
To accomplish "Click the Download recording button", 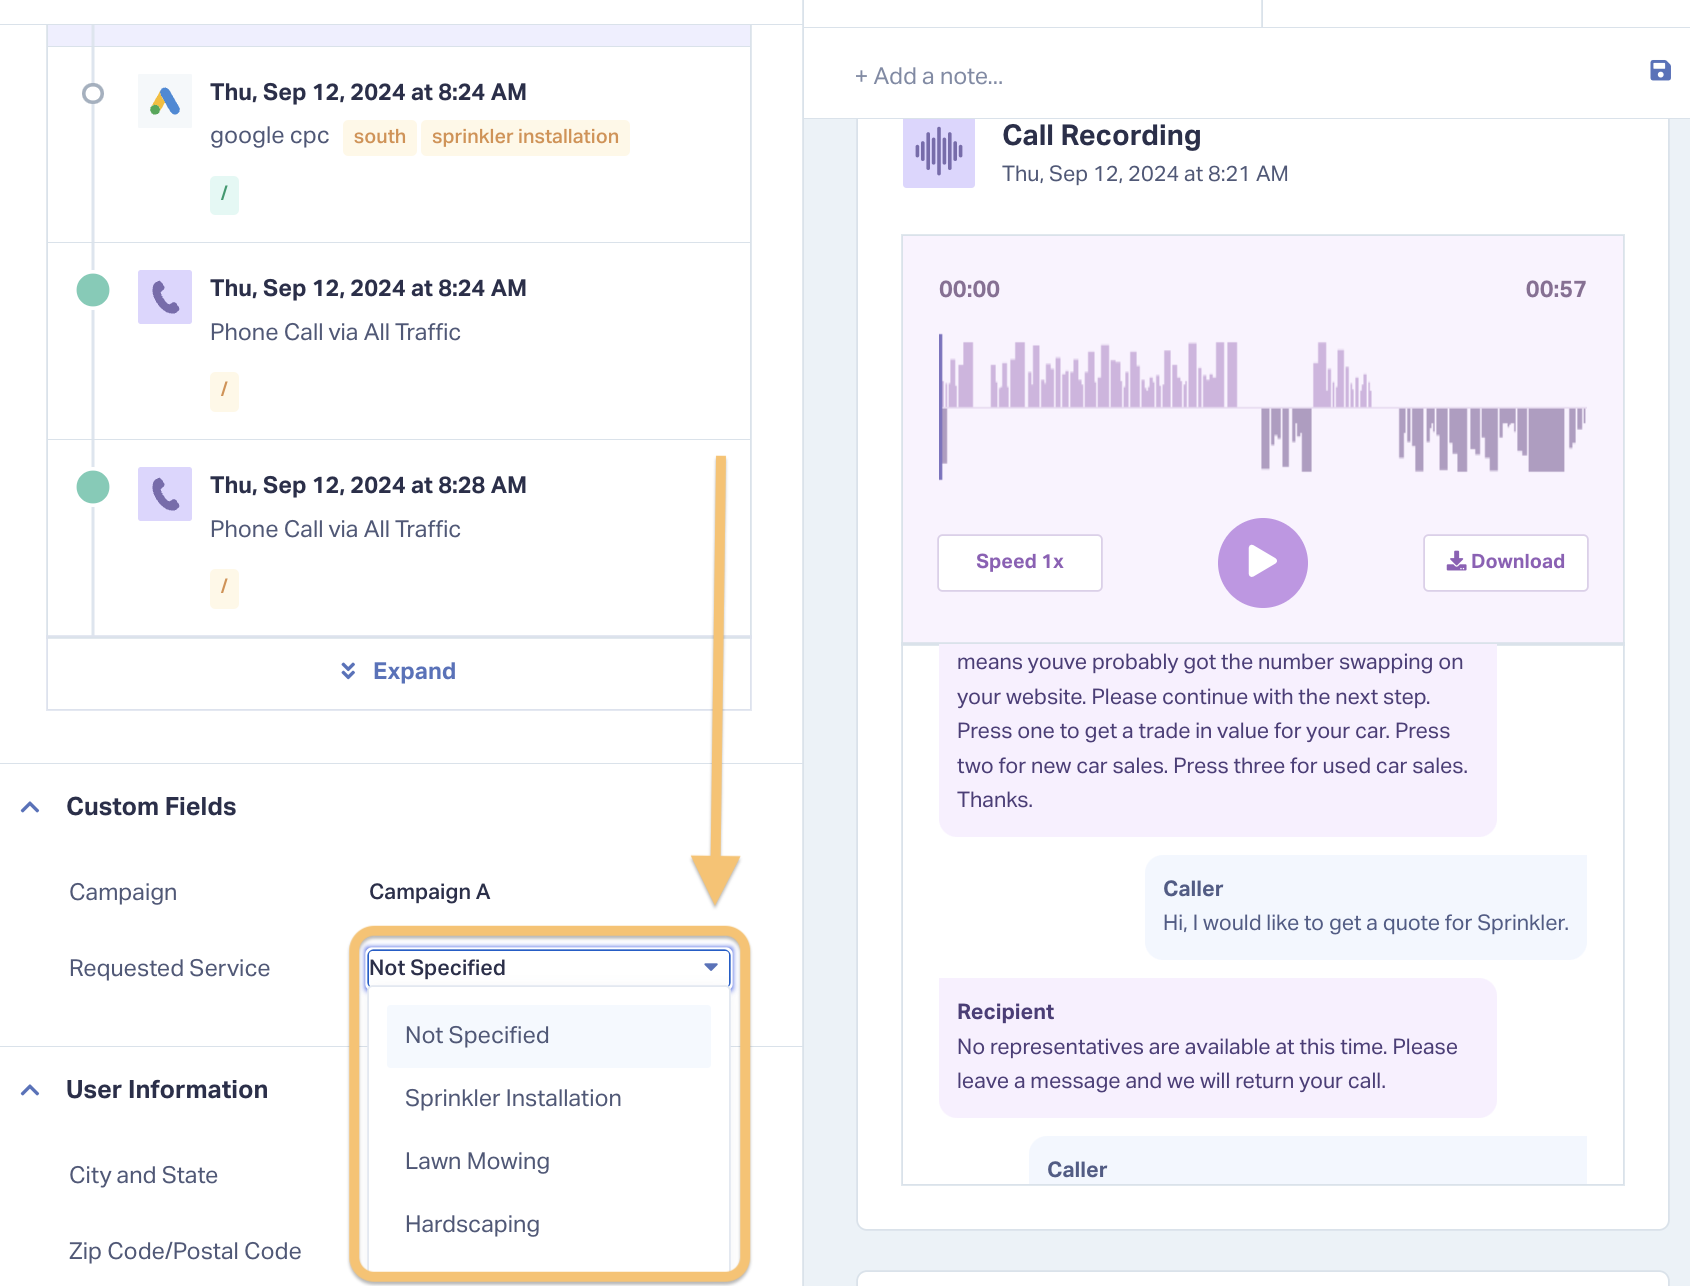I will pyautogui.click(x=1505, y=562).
